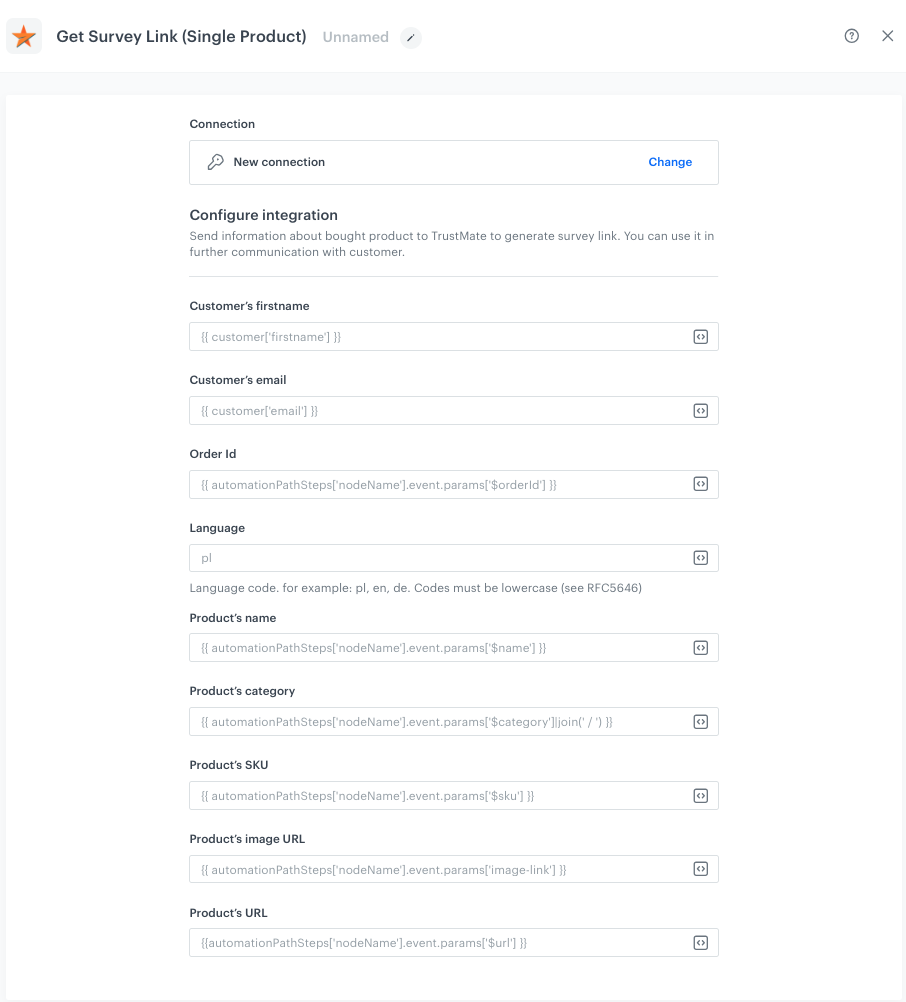Click the code icon beside Customer's email
Viewport: 906px width, 1002px height.
701,410
